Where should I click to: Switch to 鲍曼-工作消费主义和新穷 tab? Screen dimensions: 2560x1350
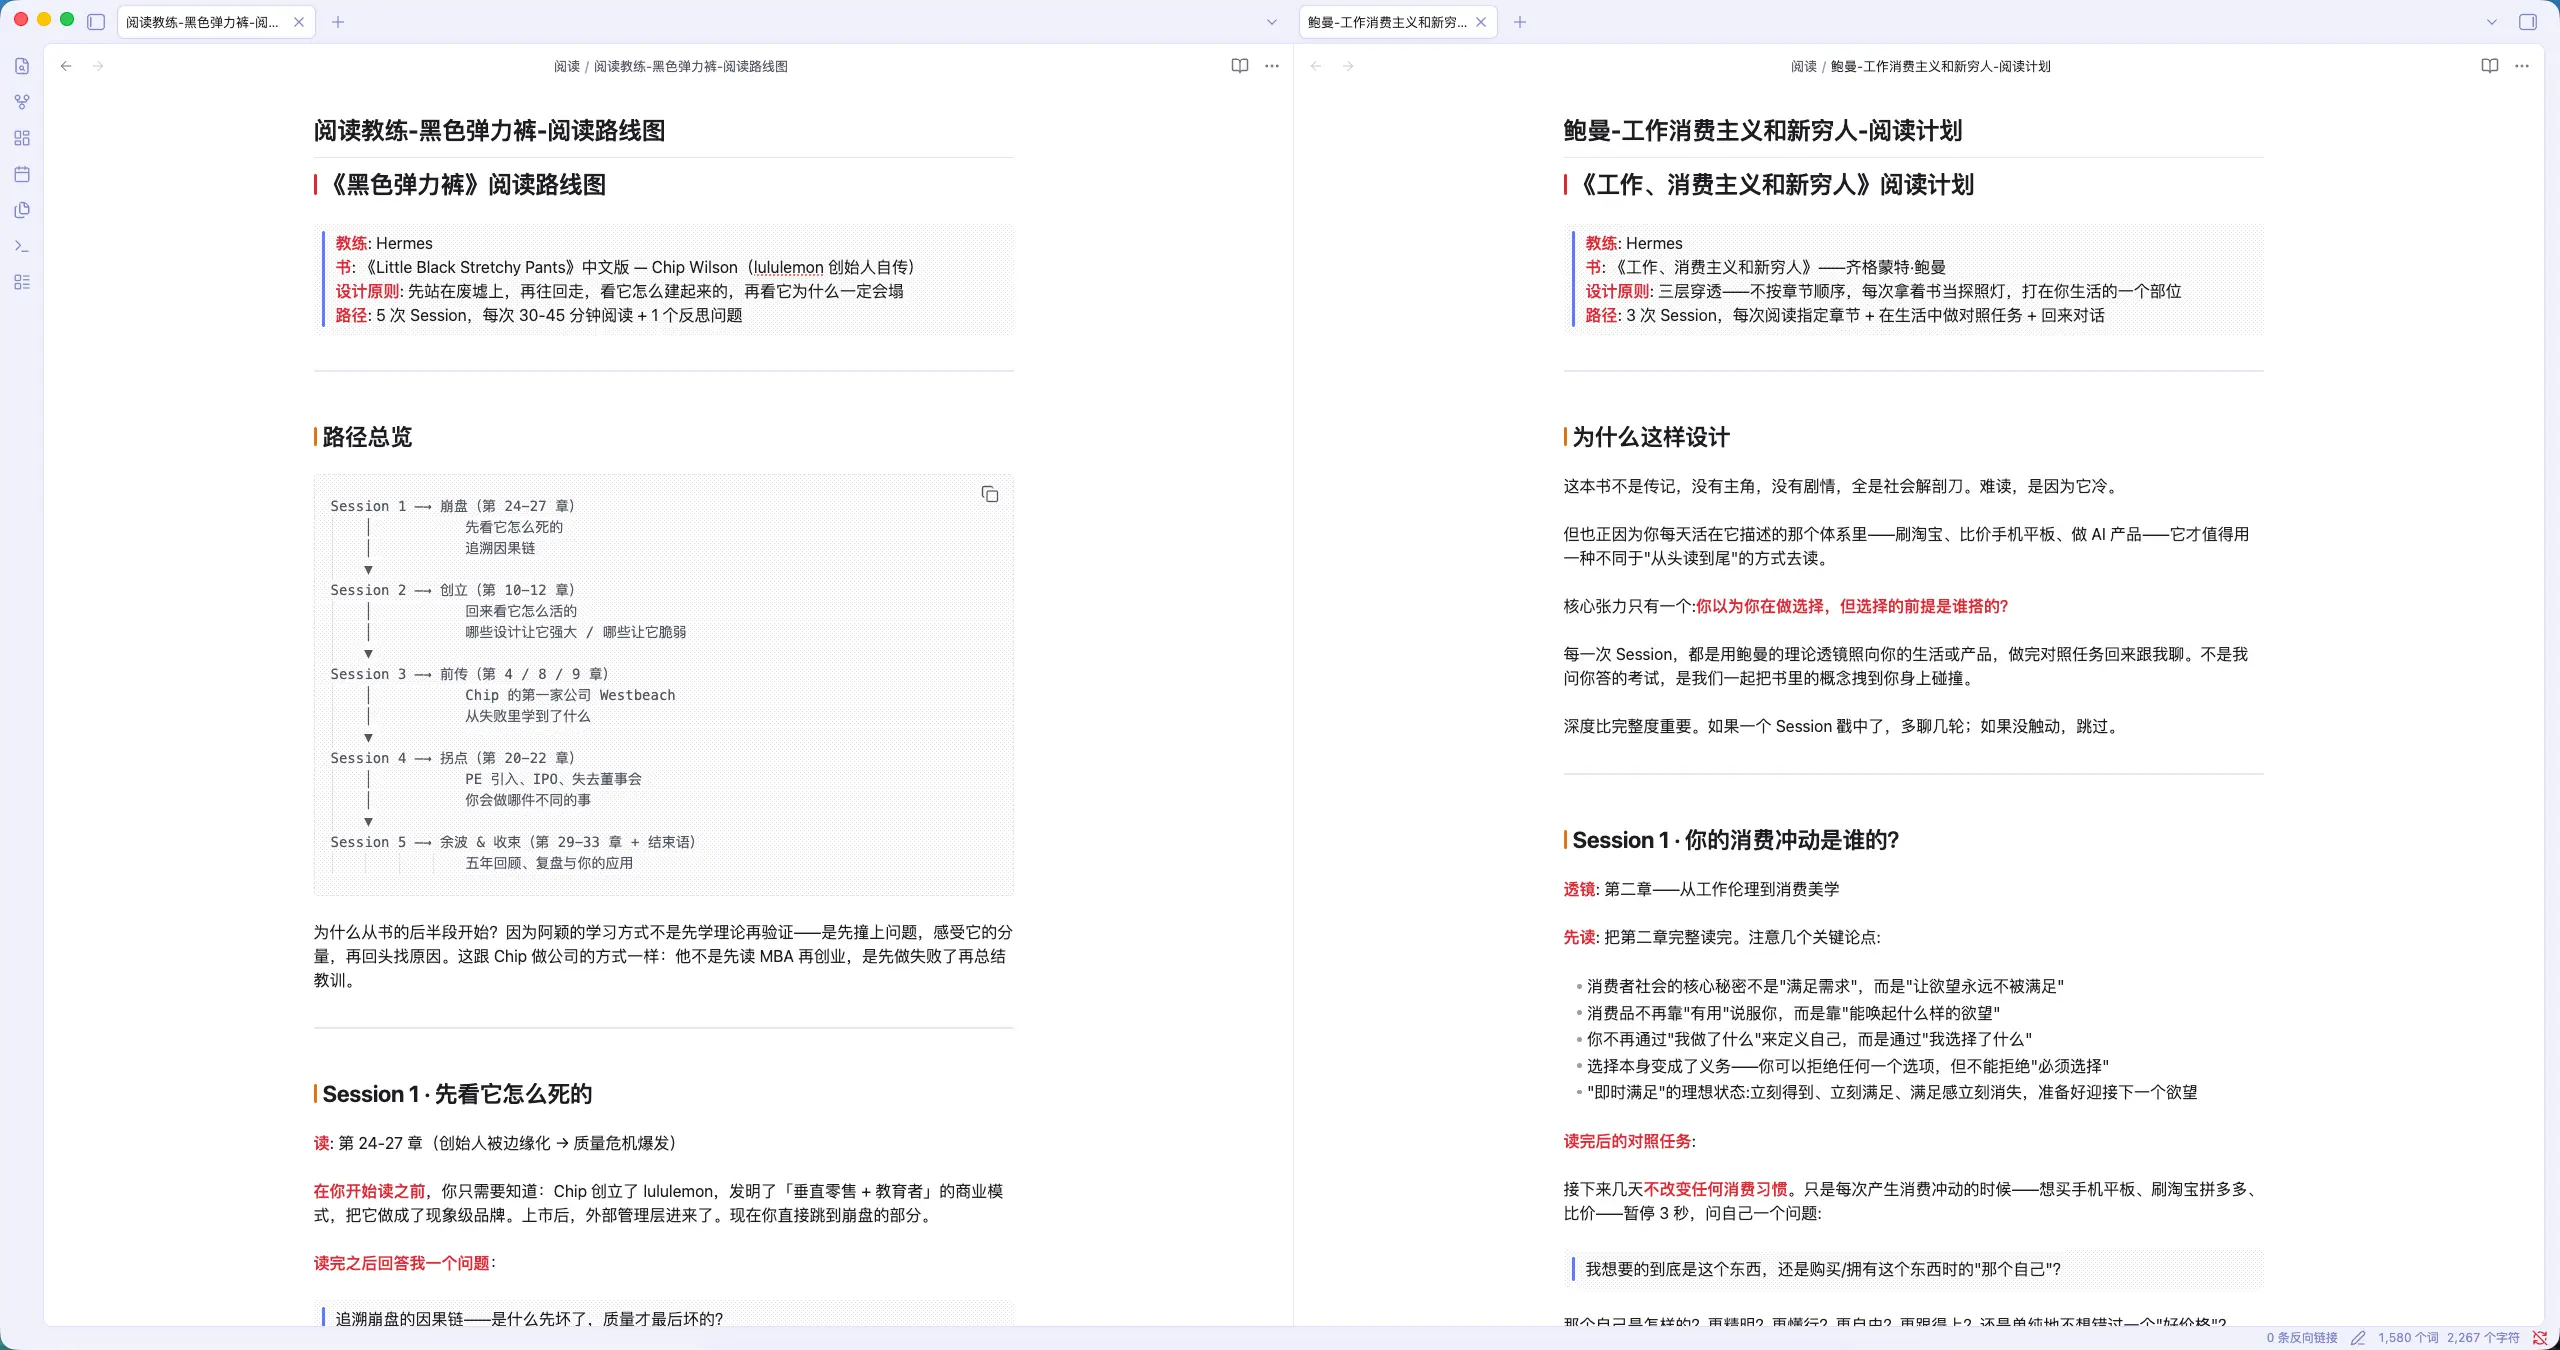tap(1387, 22)
